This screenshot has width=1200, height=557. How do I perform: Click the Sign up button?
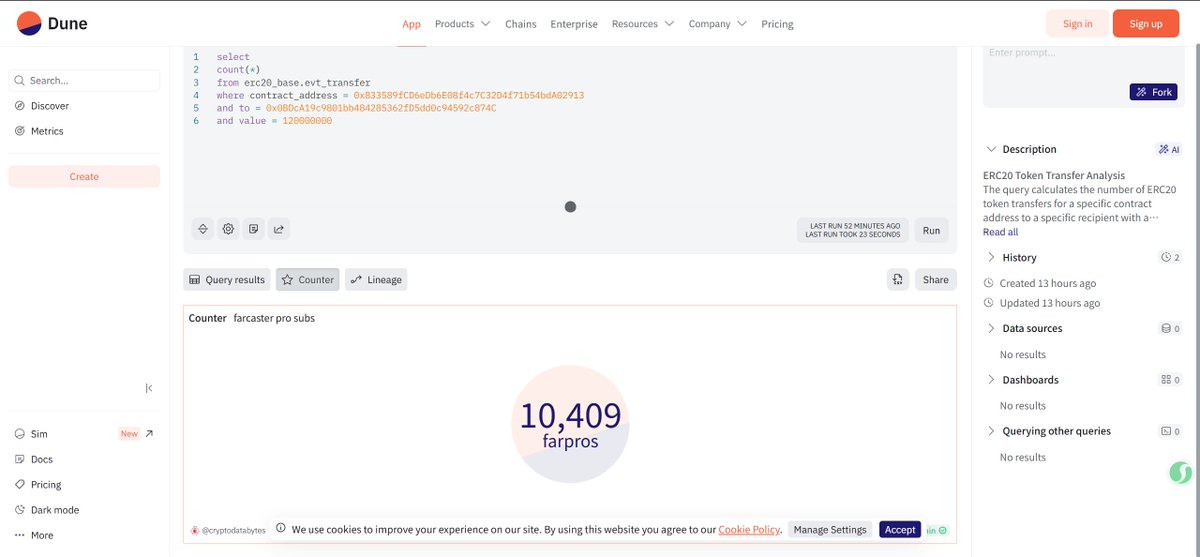click(1146, 24)
